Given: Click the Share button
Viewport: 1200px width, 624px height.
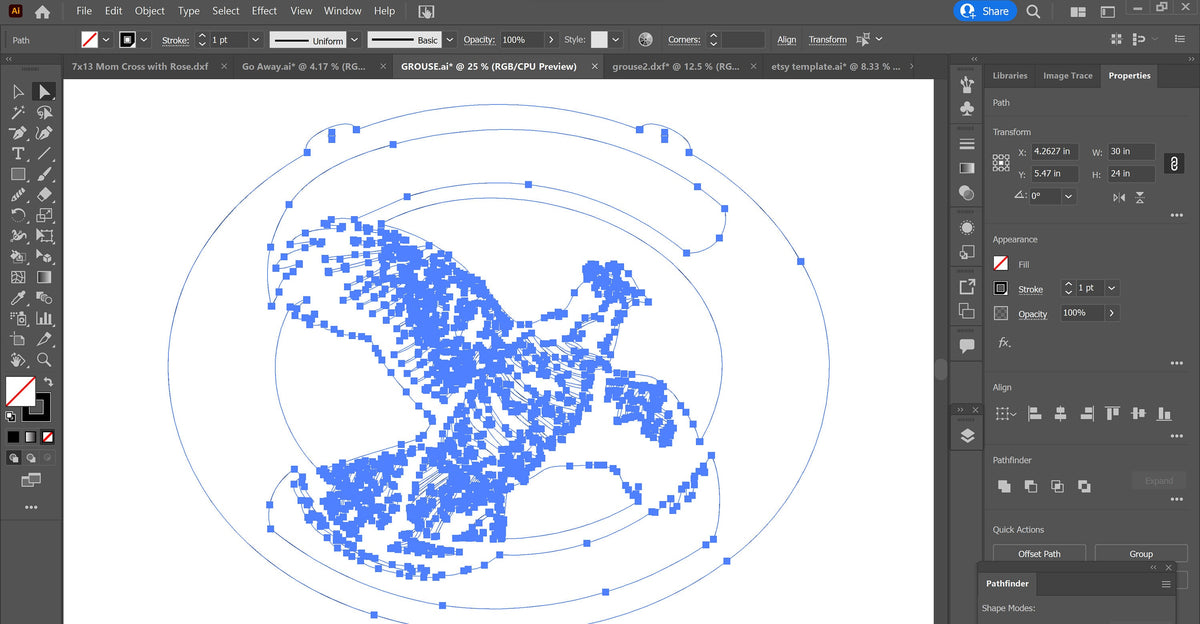Looking at the screenshot, I should (985, 11).
